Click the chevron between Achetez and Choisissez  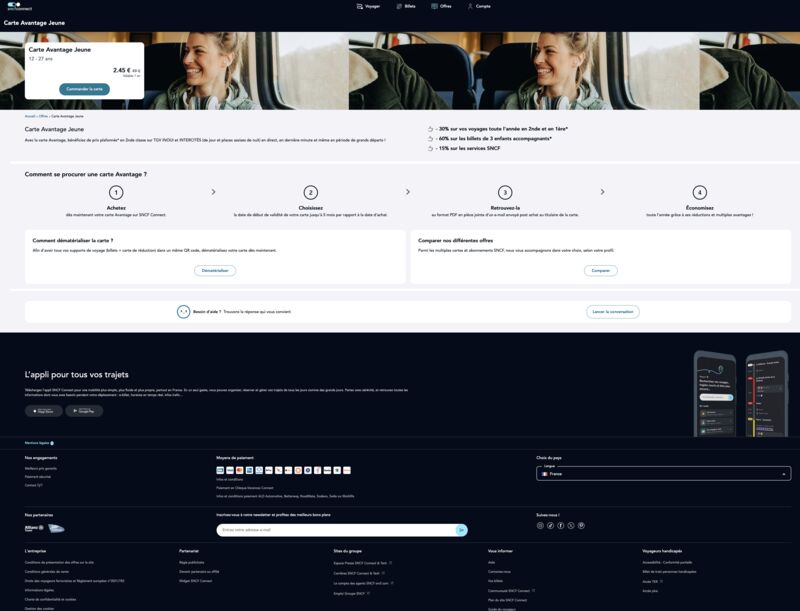213,192
